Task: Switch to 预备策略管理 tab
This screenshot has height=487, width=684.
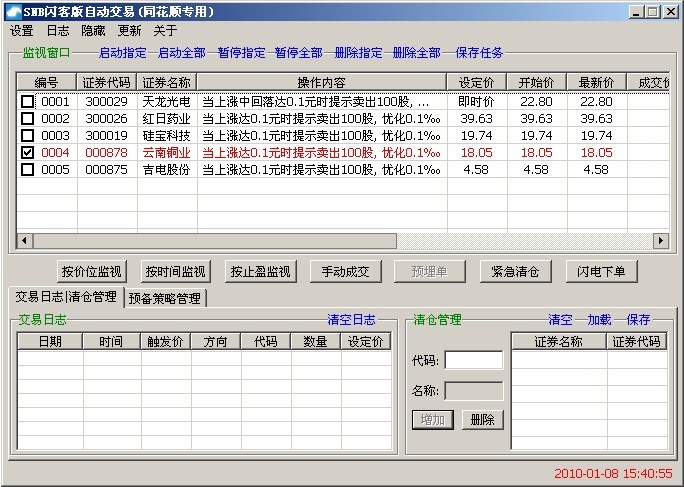Action: click(x=165, y=298)
